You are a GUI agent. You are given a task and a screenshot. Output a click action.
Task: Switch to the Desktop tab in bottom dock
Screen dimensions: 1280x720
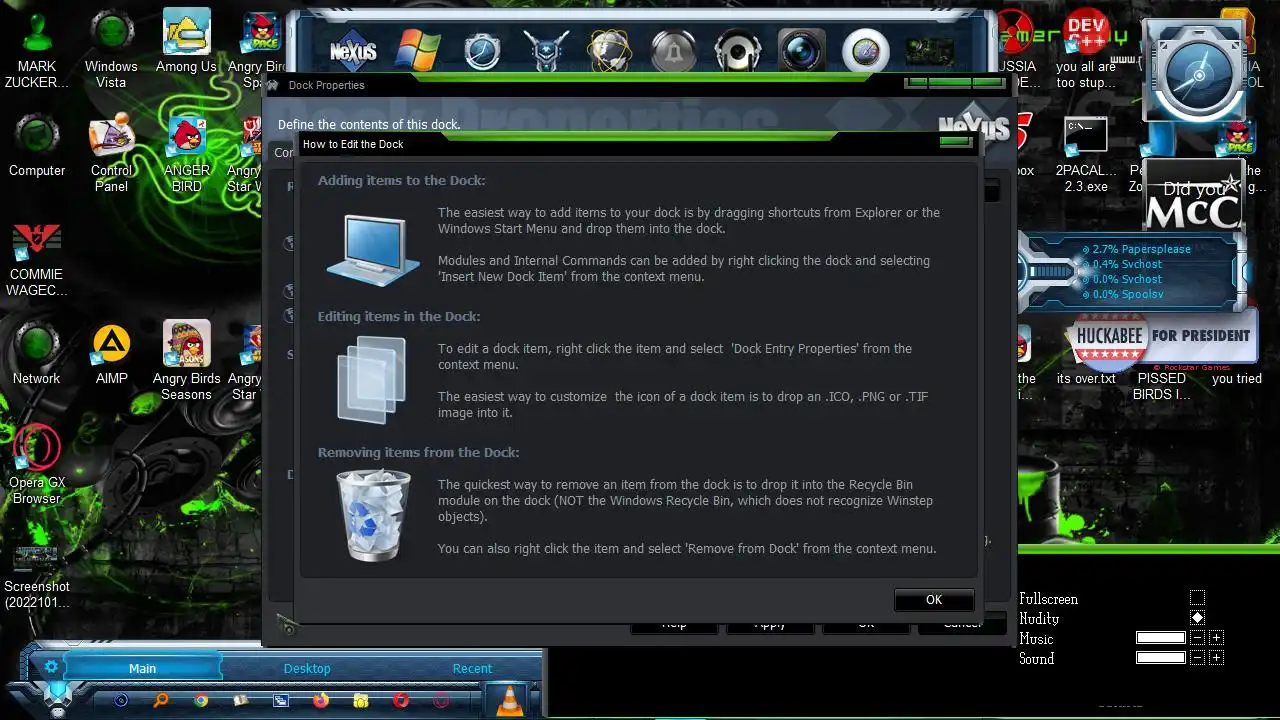point(307,668)
